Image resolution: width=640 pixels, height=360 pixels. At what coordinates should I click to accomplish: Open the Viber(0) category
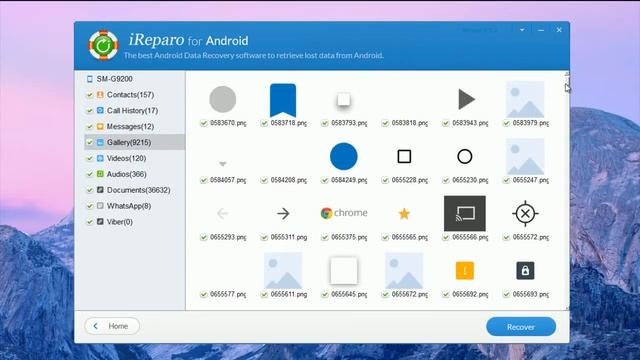point(120,222)
